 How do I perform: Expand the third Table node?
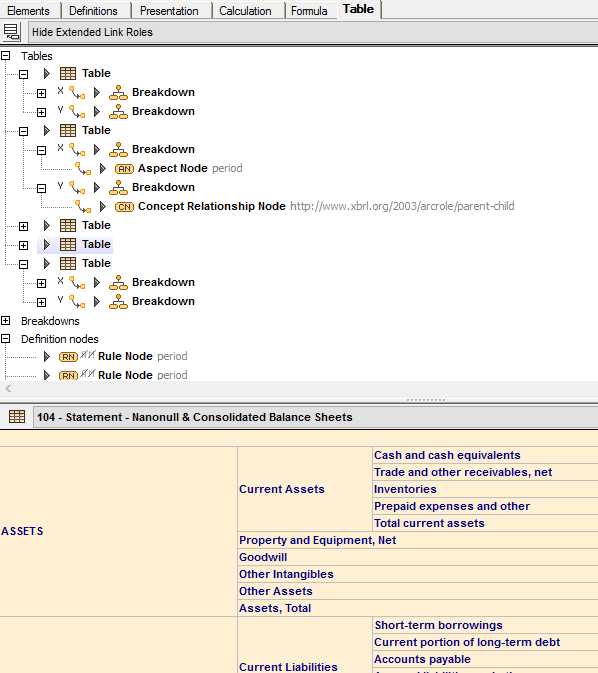(x=24, y=226)
